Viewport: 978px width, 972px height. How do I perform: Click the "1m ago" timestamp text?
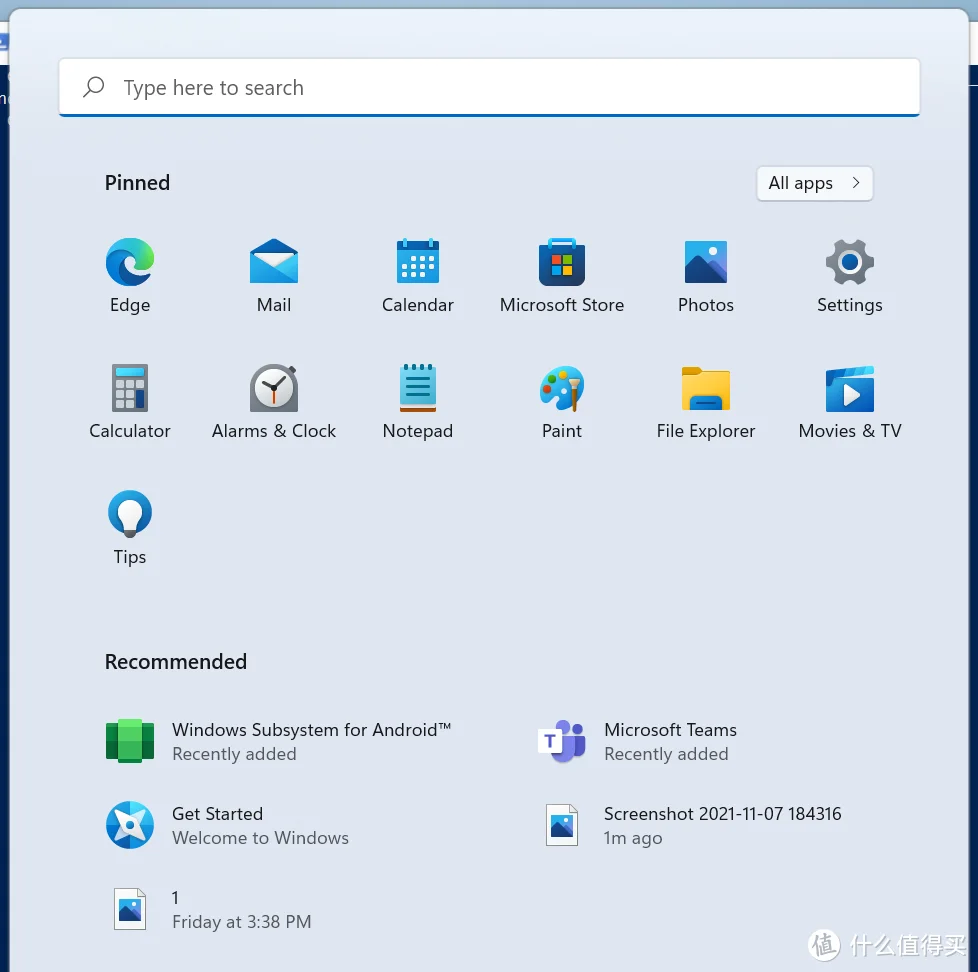(x=632, y=838)
